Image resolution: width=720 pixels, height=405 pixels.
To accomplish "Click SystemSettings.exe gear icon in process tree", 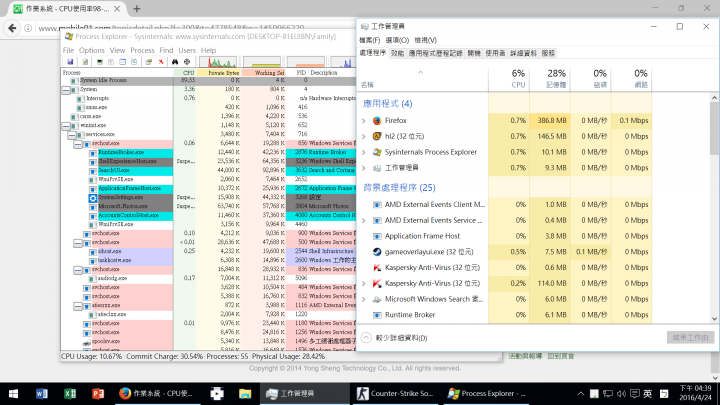I will coord(93,197).
